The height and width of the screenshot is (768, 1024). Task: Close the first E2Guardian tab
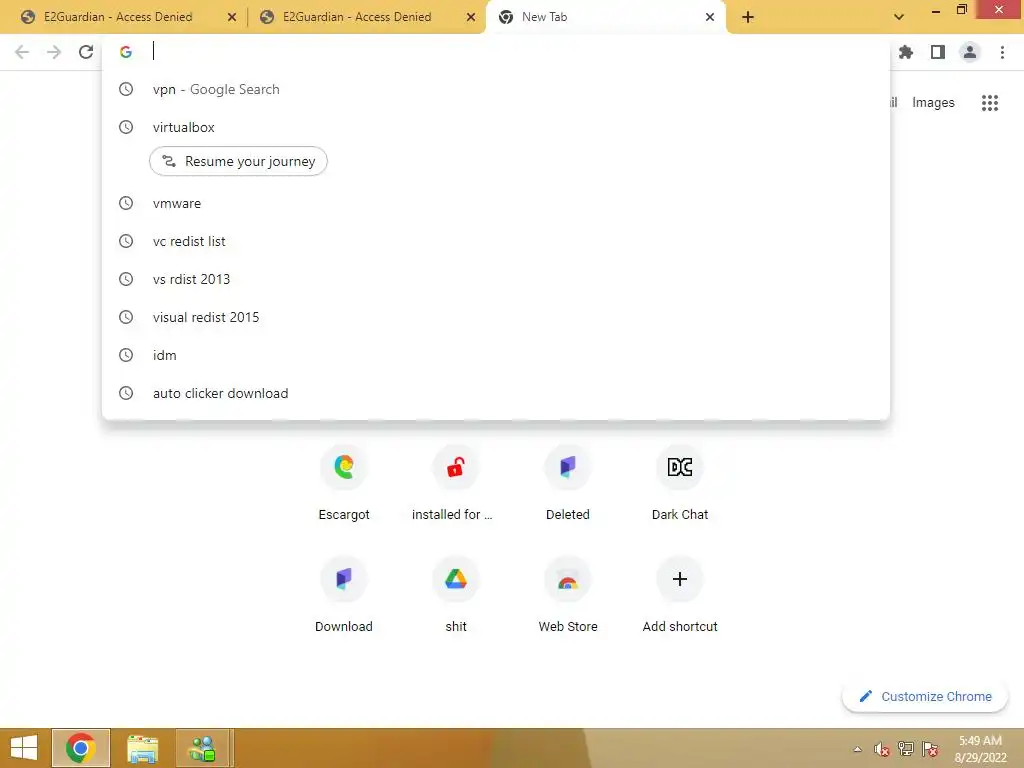click(x=232, y=18)
